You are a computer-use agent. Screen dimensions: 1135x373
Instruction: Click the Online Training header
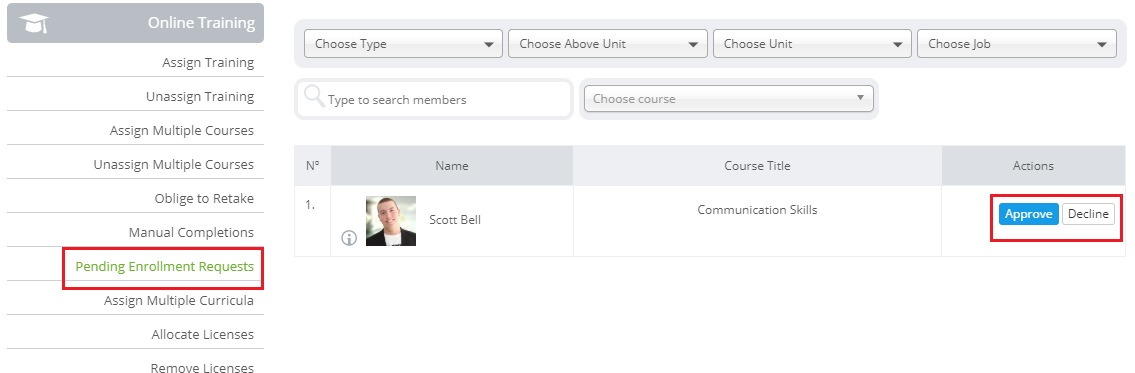(x=135, y=23)
